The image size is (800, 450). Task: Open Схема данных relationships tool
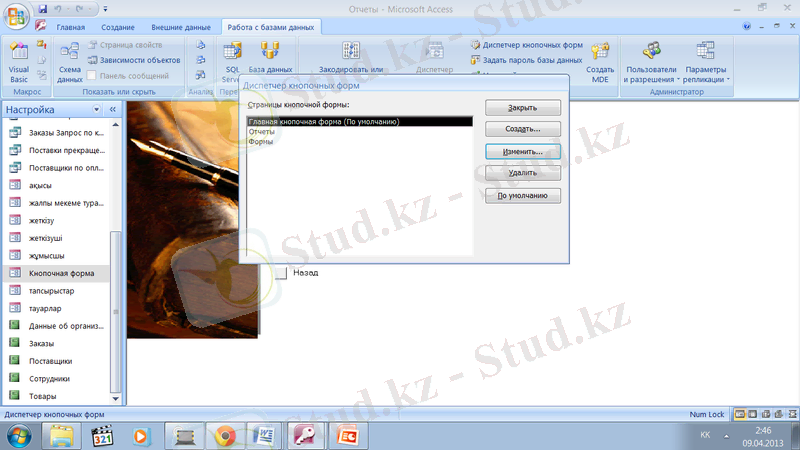[69, 62]
